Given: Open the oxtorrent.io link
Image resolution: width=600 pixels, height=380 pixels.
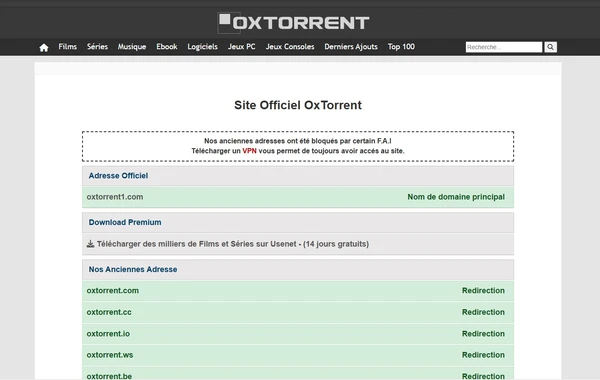Looking at the screenshot, I should 108,334.
